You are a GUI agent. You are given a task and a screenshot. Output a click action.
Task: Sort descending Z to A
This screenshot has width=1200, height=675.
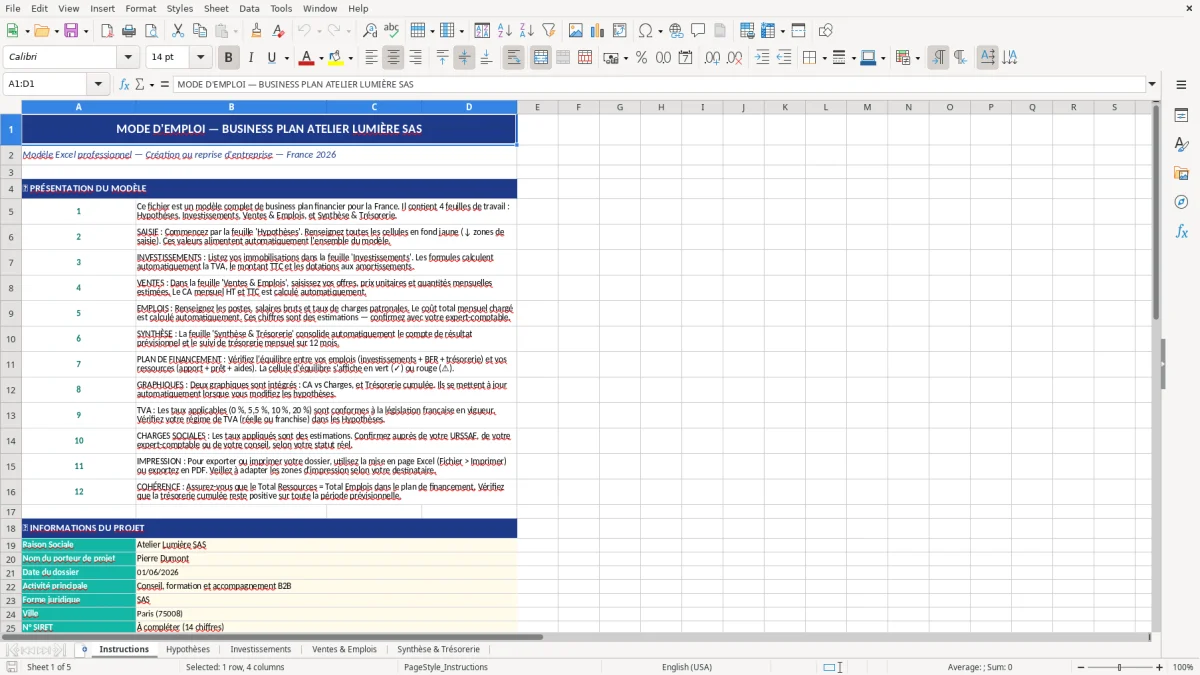pos(526,31)
